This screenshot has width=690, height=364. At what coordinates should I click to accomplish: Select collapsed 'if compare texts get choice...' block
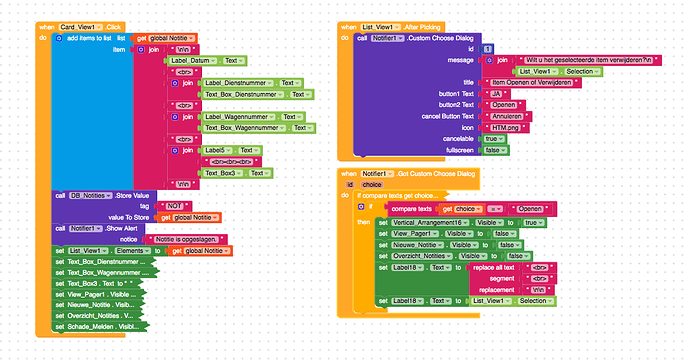pyautogui.click(x=400, y=196)
